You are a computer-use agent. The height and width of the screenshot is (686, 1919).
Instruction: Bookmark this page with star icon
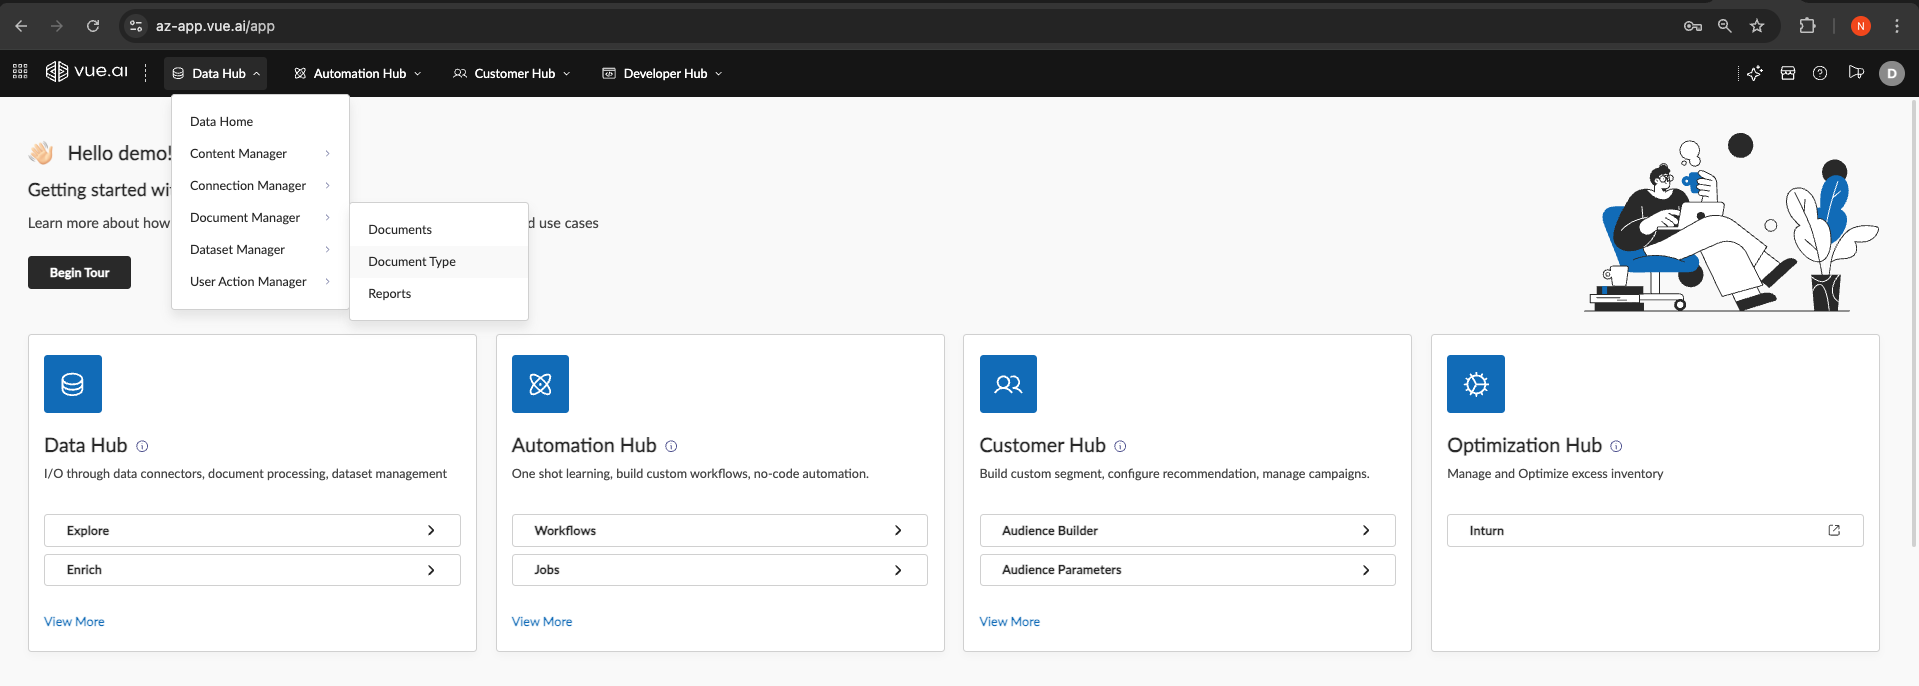pyautogui.click(x=1757, y=26)
